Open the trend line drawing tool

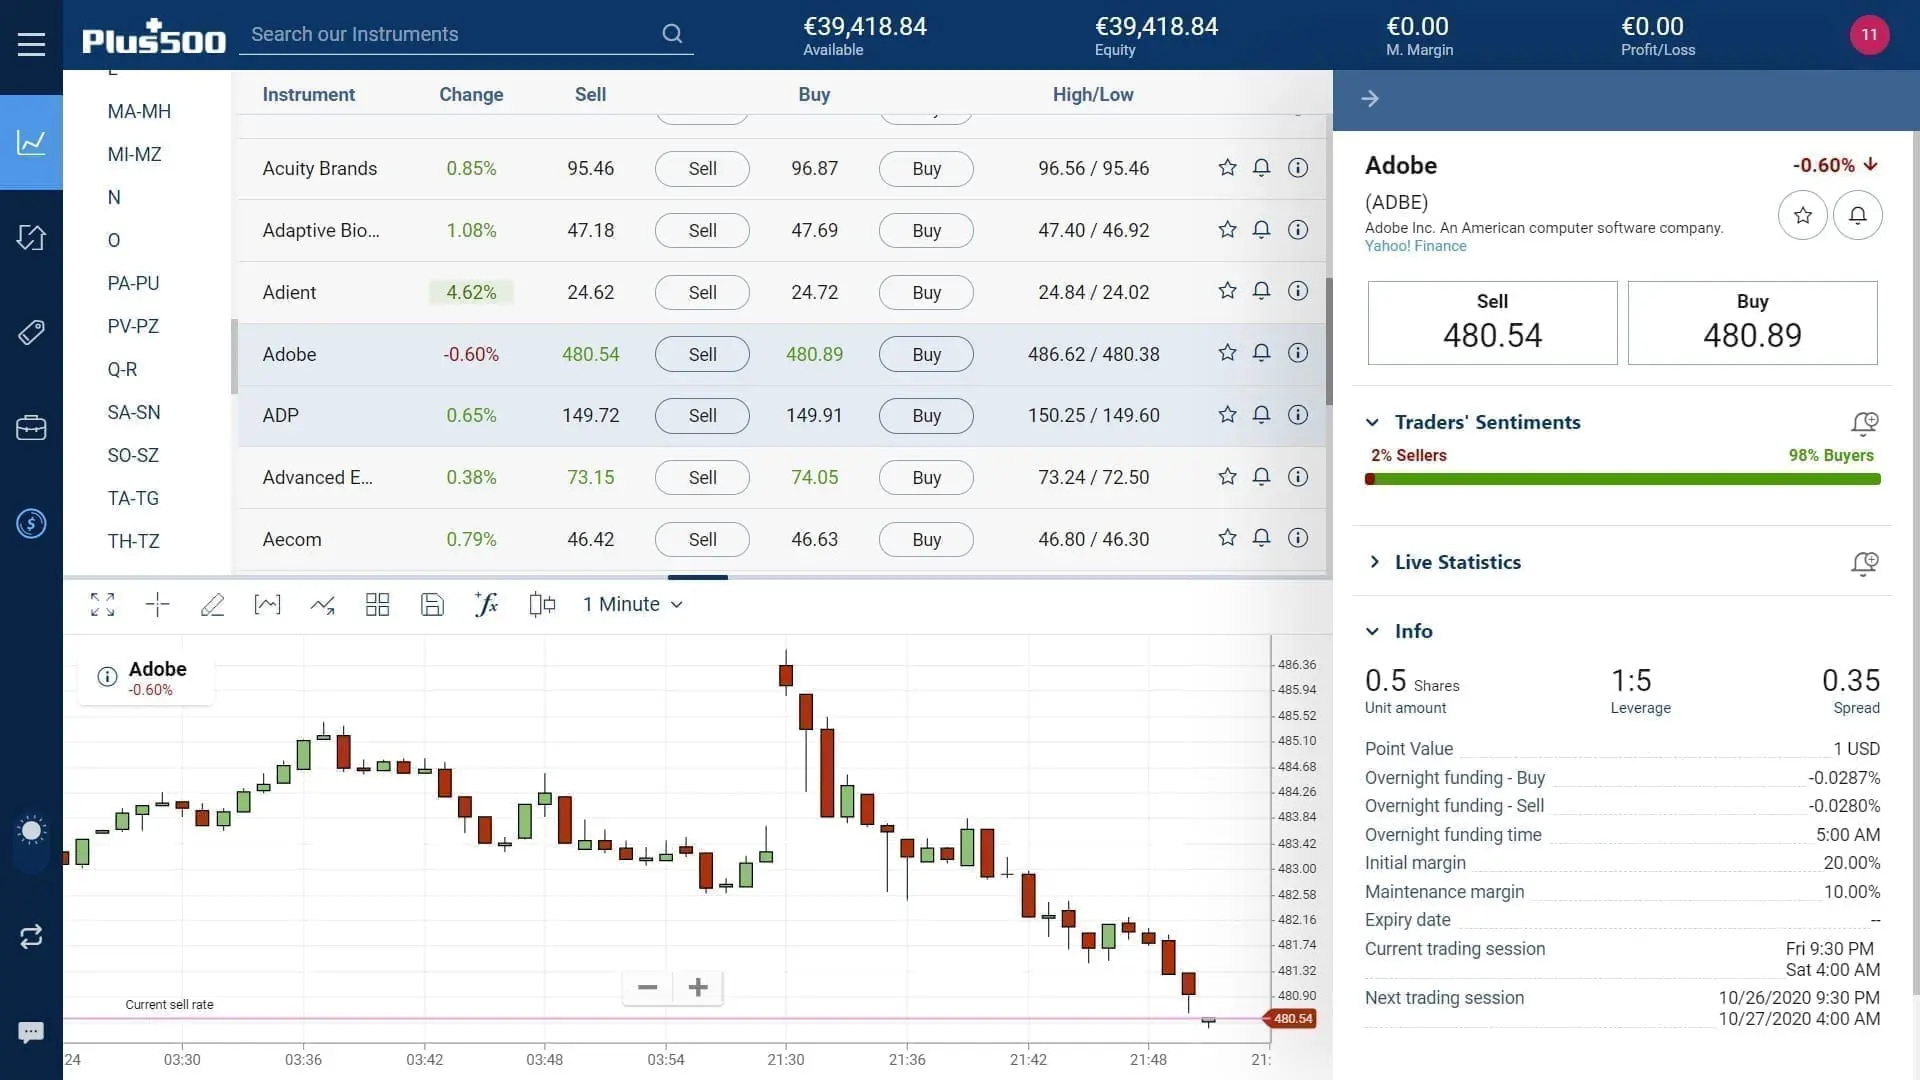(x=322, y=604)
